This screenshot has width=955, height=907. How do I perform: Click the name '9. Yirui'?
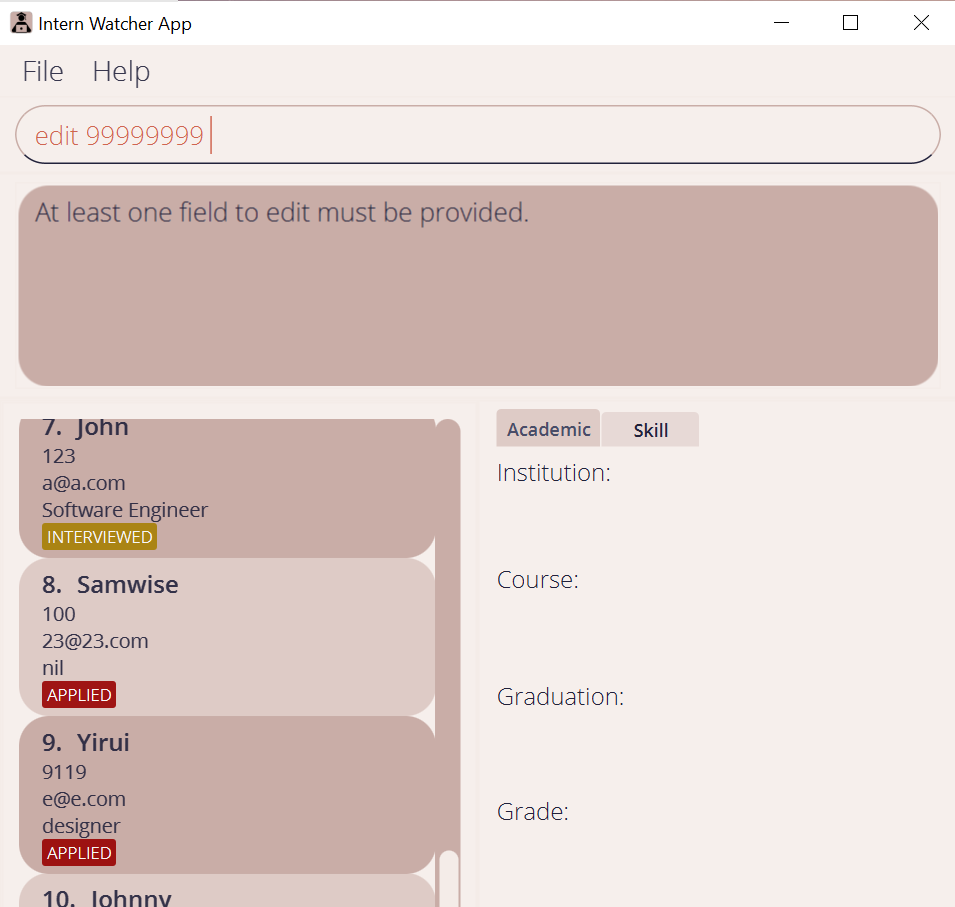(x=86, y=743)
